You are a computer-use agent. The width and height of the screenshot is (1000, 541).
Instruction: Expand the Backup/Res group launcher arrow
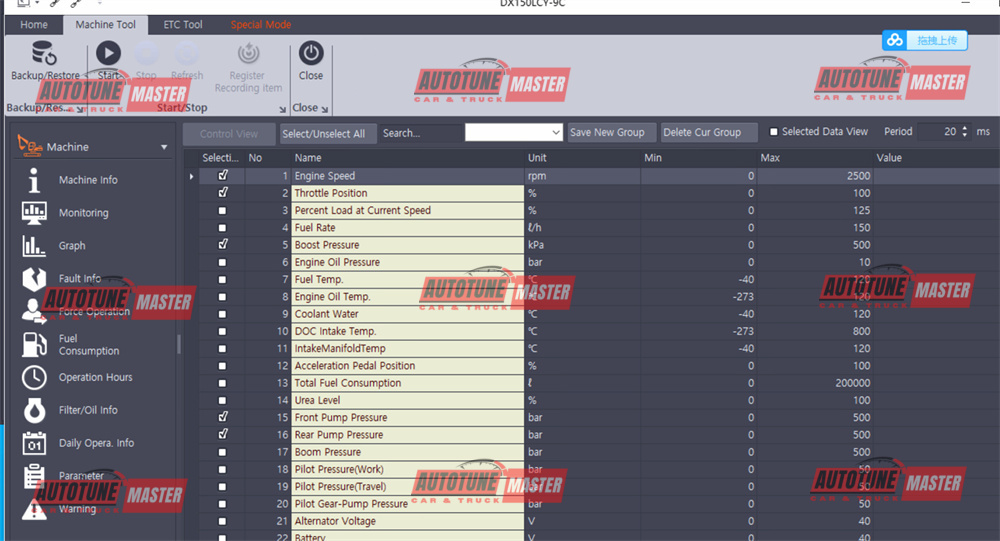point(80,110)
